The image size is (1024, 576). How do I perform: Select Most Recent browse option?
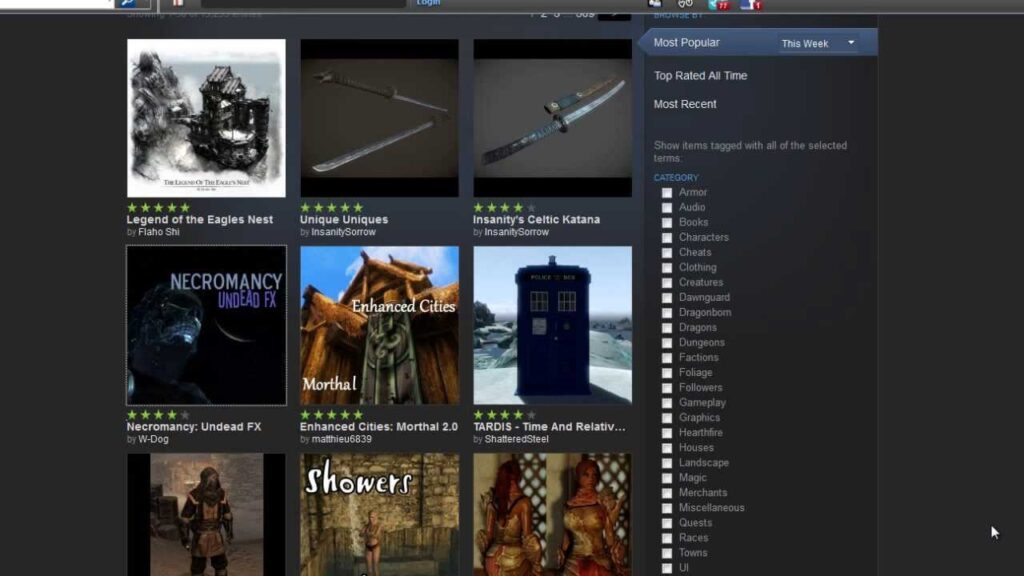pyautogui.click(x=685, y=104)
